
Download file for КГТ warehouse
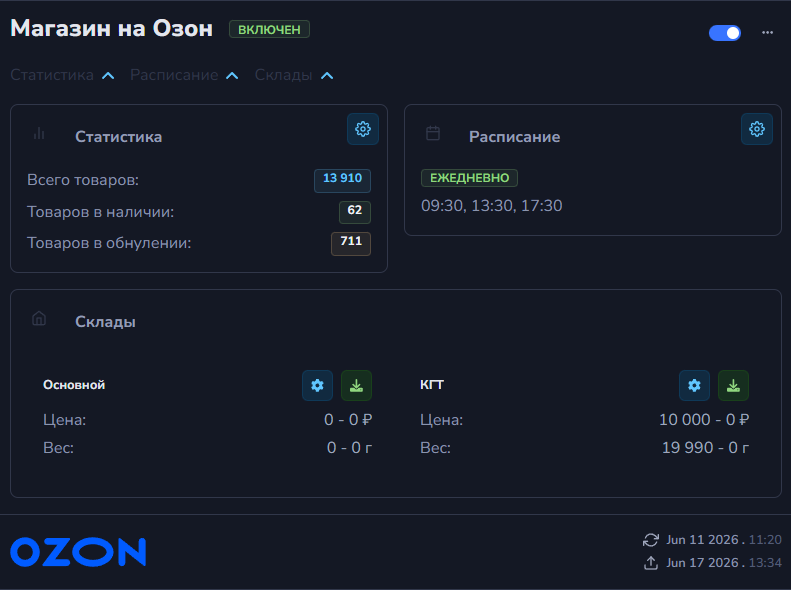tap(733, 386)
